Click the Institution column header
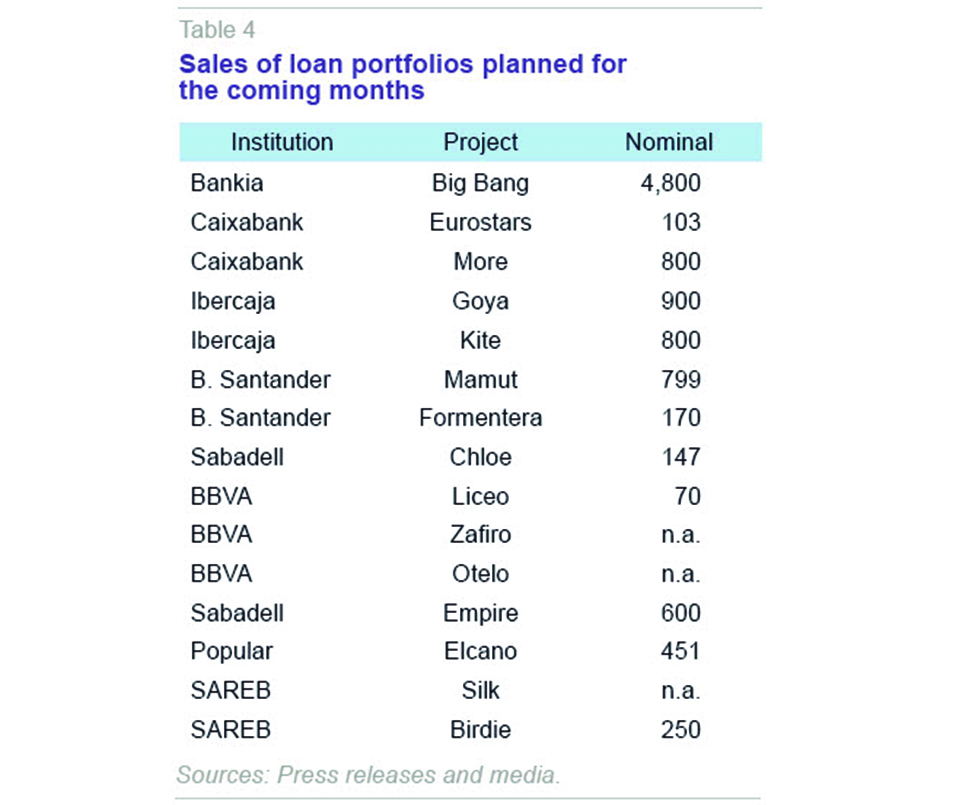Viewport: 969px width, 805px height. click(281, 142)
